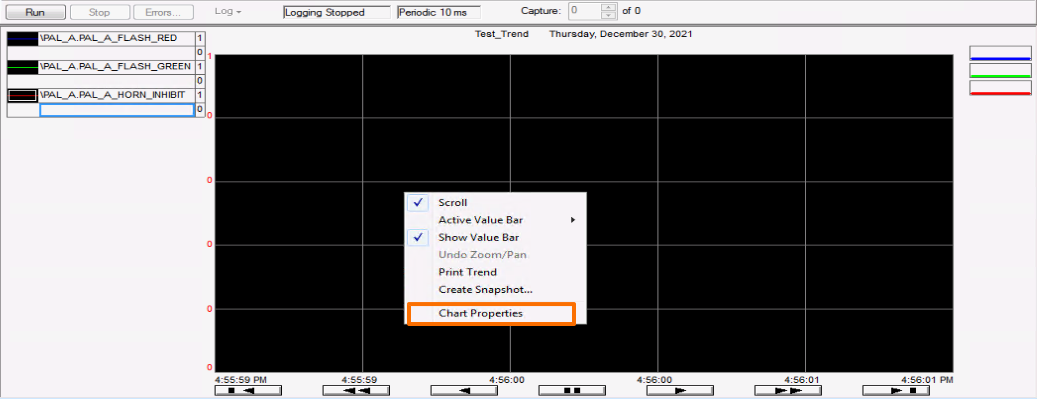Click the empty tag entry field below HORN_INHIBIT
The image size is (1037, 399).
tap(117, 111)
